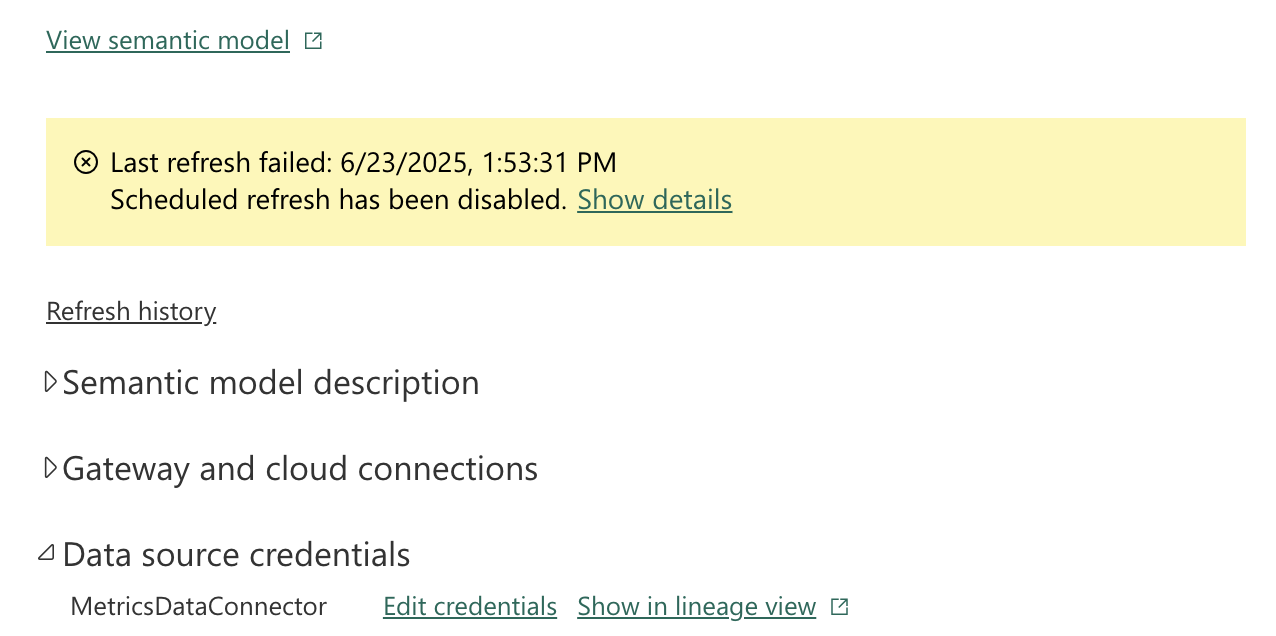Open the View semantic model link
The width and height of the screenshot is (1276, 636).
click(x=168, y=41)
